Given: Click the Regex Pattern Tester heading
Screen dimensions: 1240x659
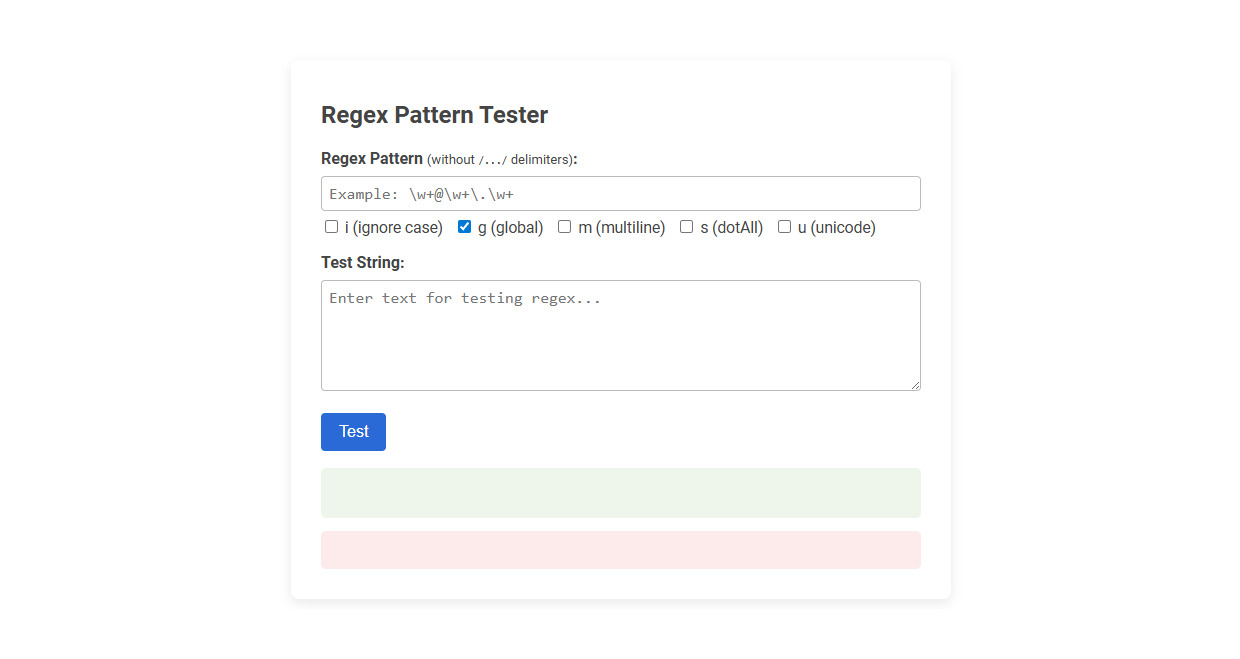Looking at the screenshot, I should coord(434,115).
